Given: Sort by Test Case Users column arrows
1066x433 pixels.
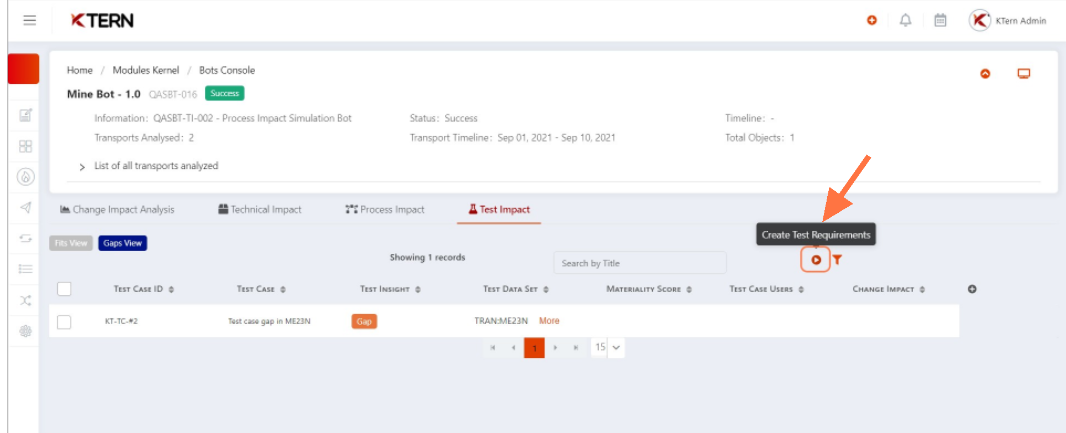Looking at the screenshot, I should (x=801, y=290).
